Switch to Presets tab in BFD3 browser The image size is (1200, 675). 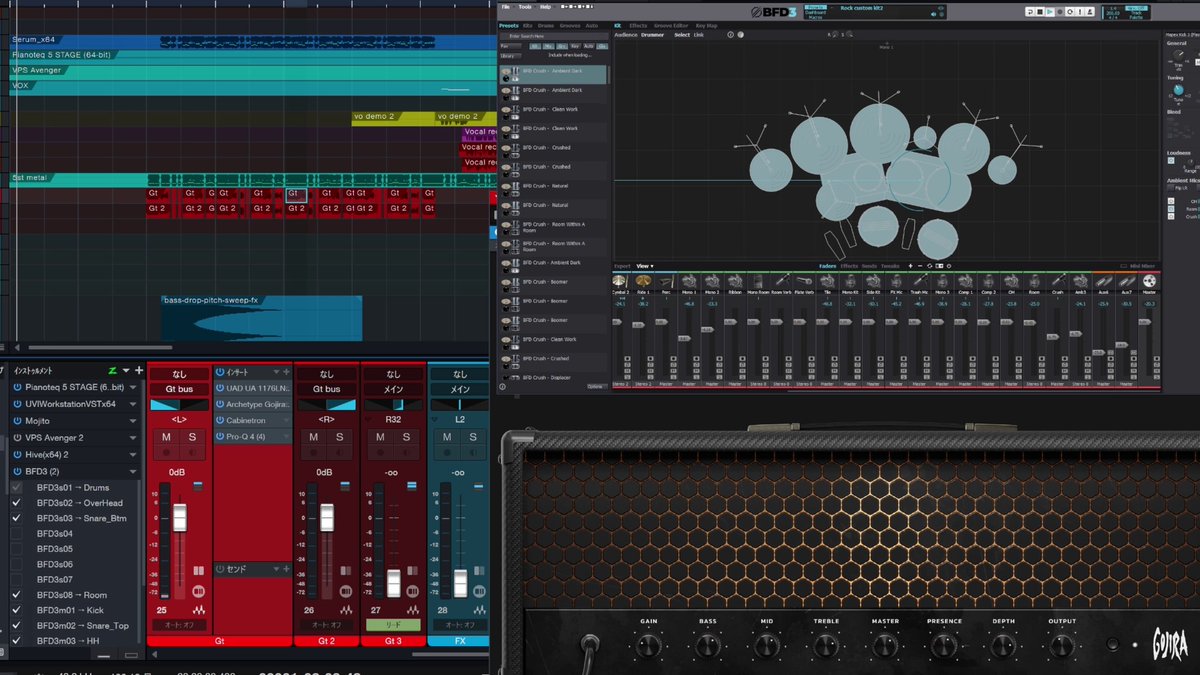coord(508,25)
